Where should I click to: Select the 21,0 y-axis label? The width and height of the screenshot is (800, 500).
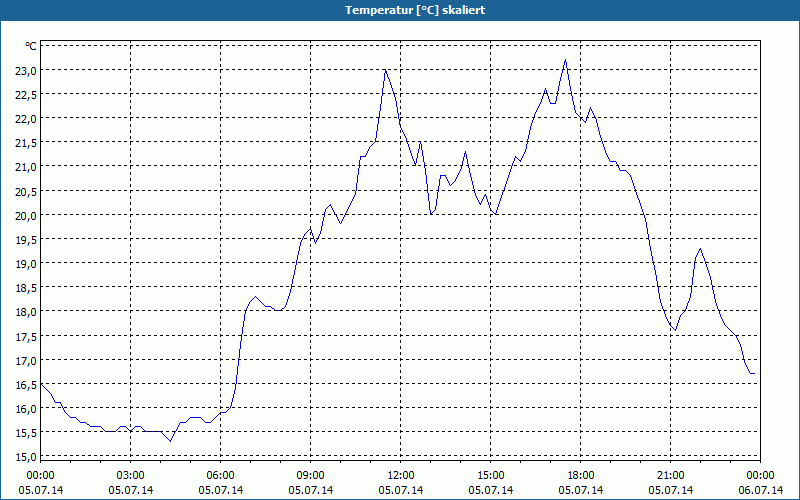(x=27, y=167)
